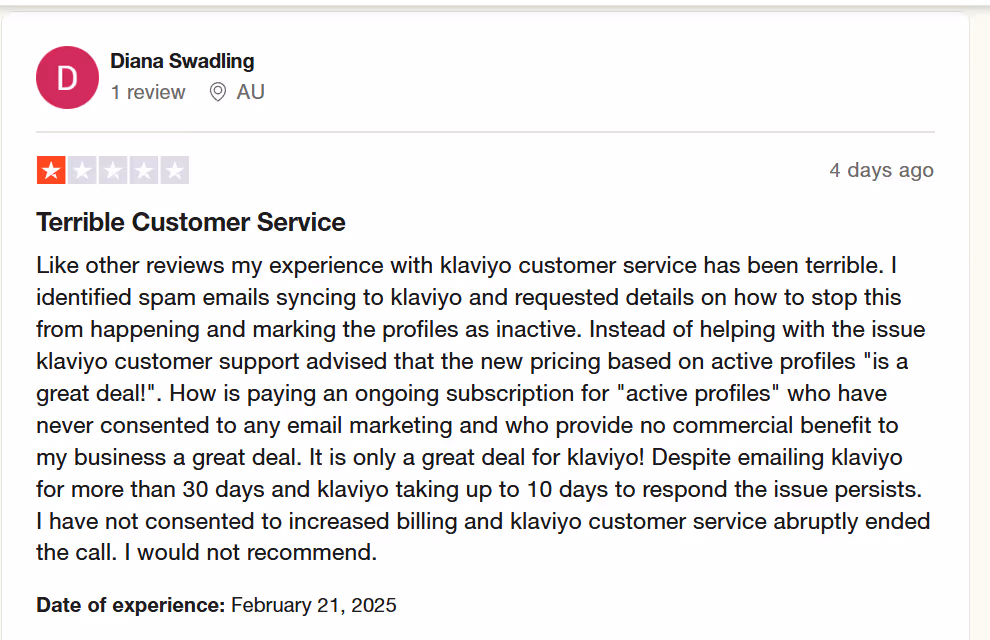Open the reviewer profile via 1 review link

point(148,92)
